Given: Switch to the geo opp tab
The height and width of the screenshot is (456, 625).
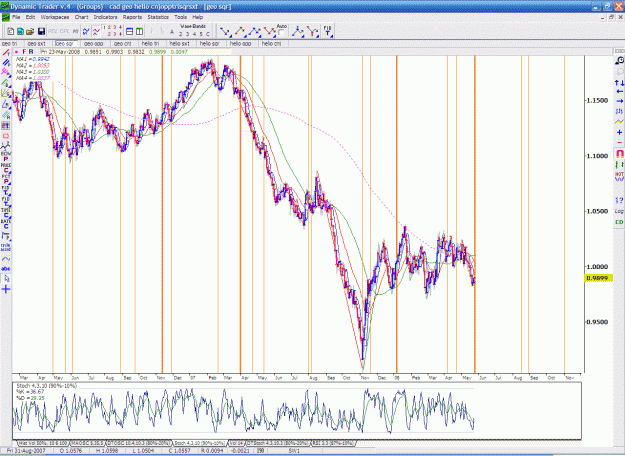Looking at the screenshot, I should pyautogui.click(x=94, y=43).
